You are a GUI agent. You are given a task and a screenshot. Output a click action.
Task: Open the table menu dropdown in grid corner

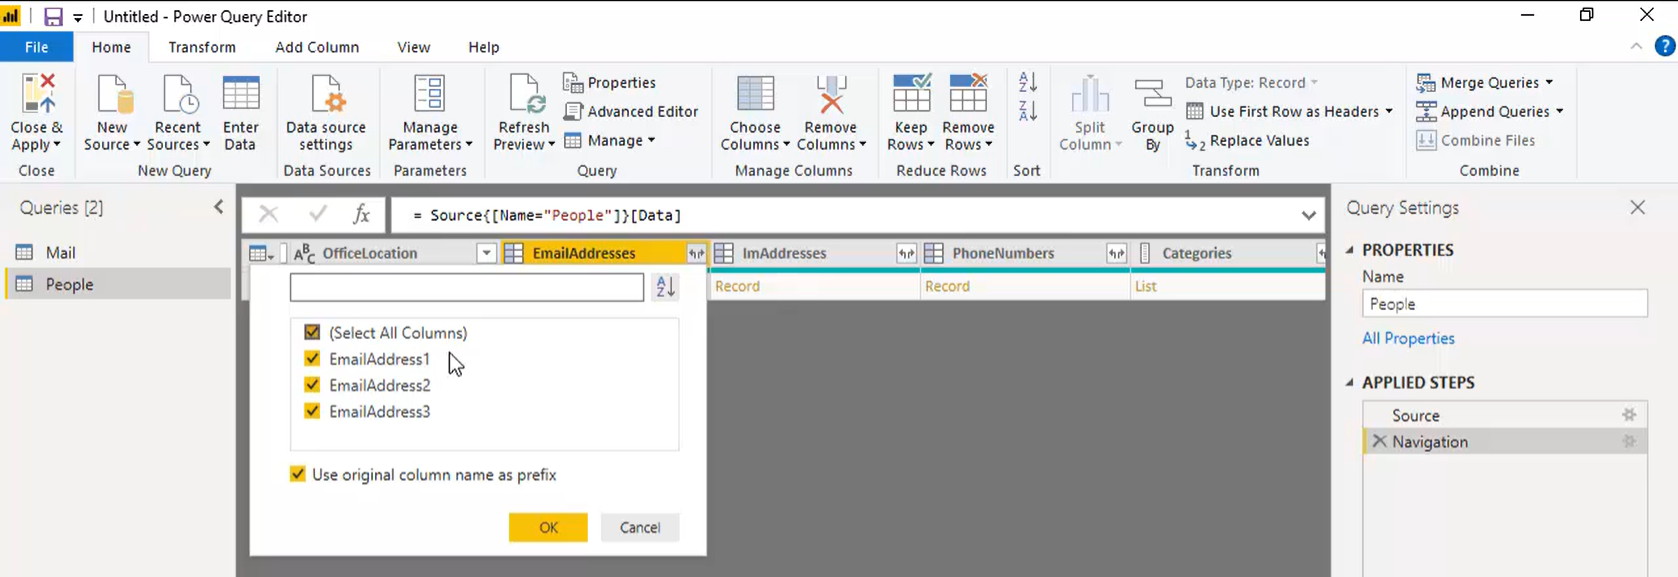[261, 254]
